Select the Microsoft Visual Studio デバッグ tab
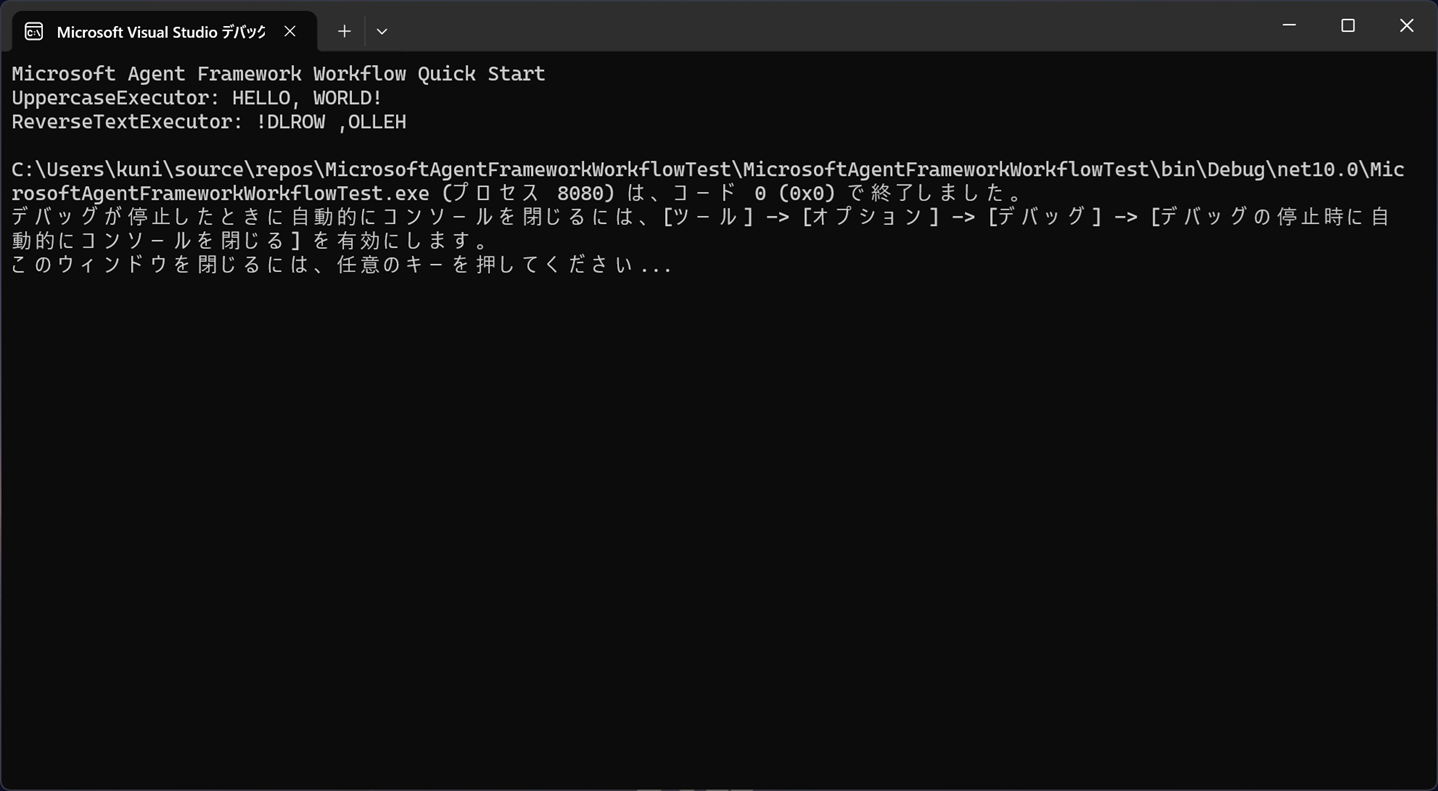1438x791 pixels. 161,32
